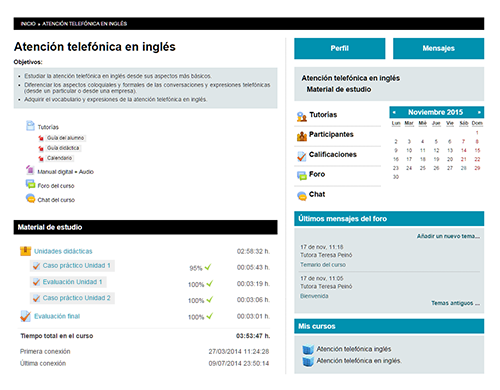The height and width of the screenshot is (390, 500).
Task: Click the Tutorías label in course resources
Action: (48, 127)
